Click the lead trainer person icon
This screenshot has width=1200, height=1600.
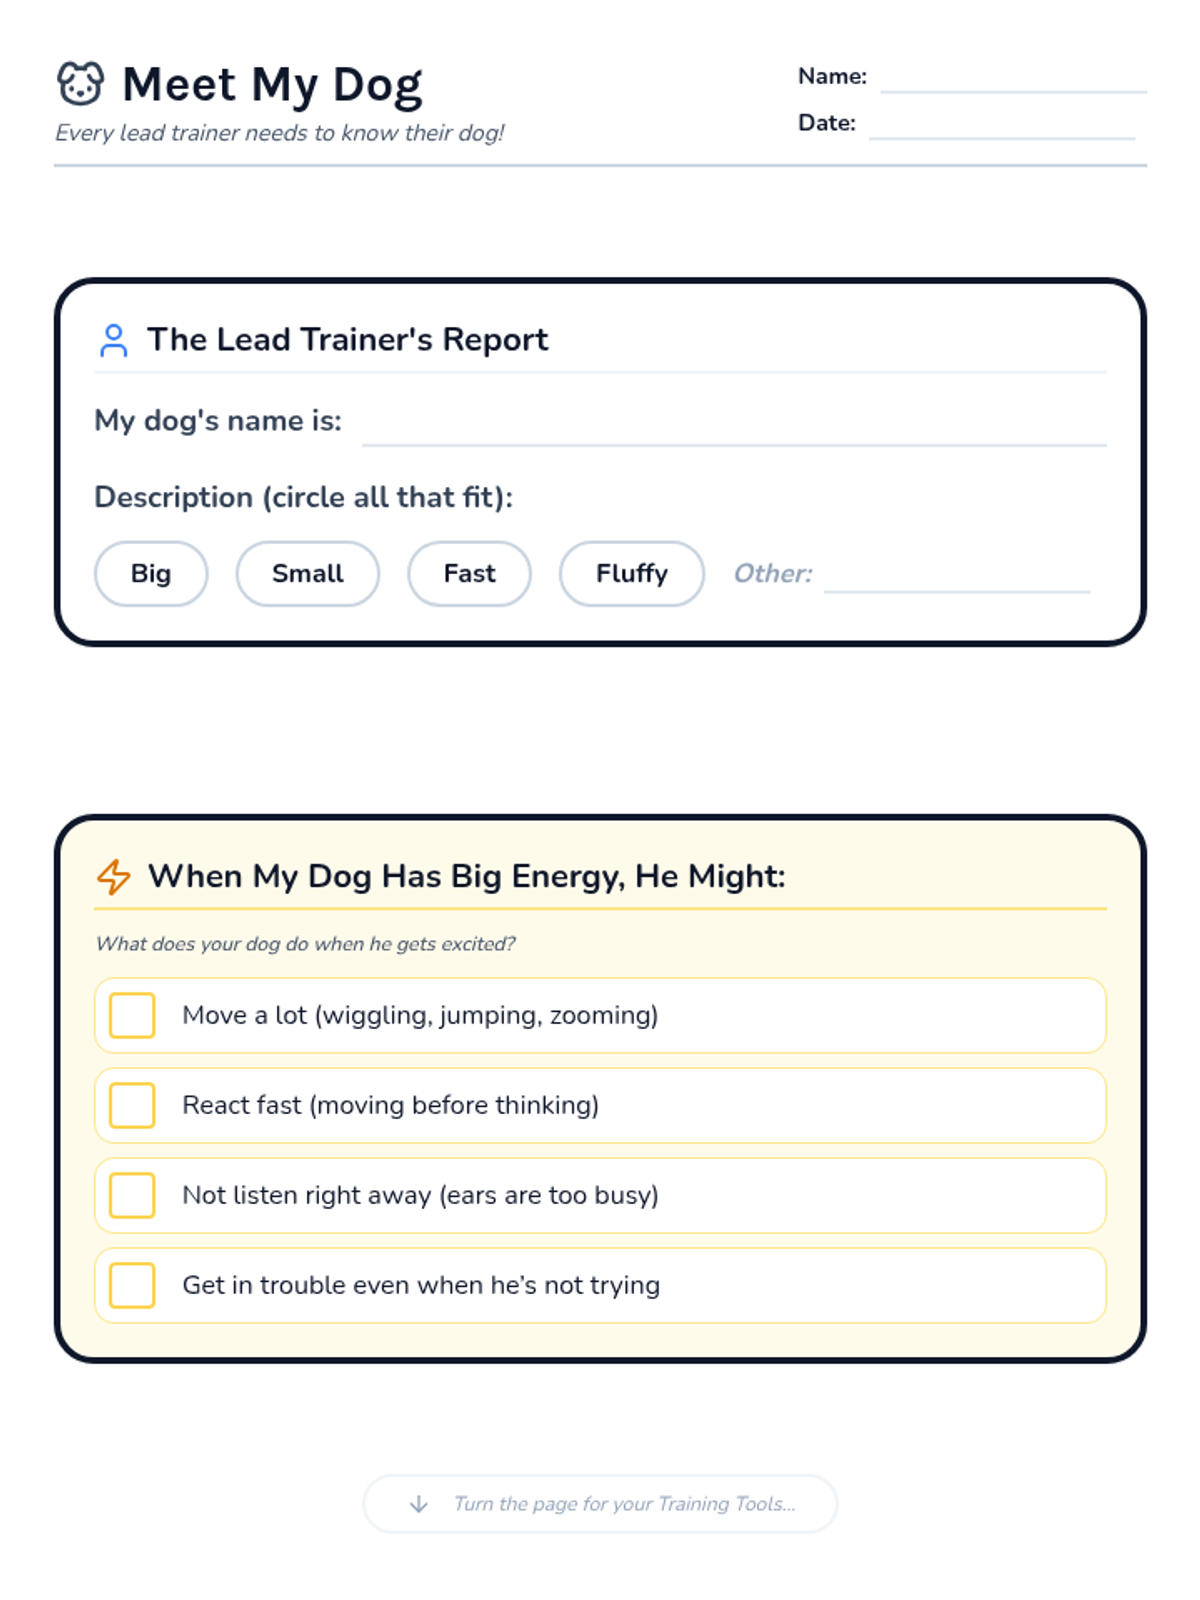(x=114, y=340)
